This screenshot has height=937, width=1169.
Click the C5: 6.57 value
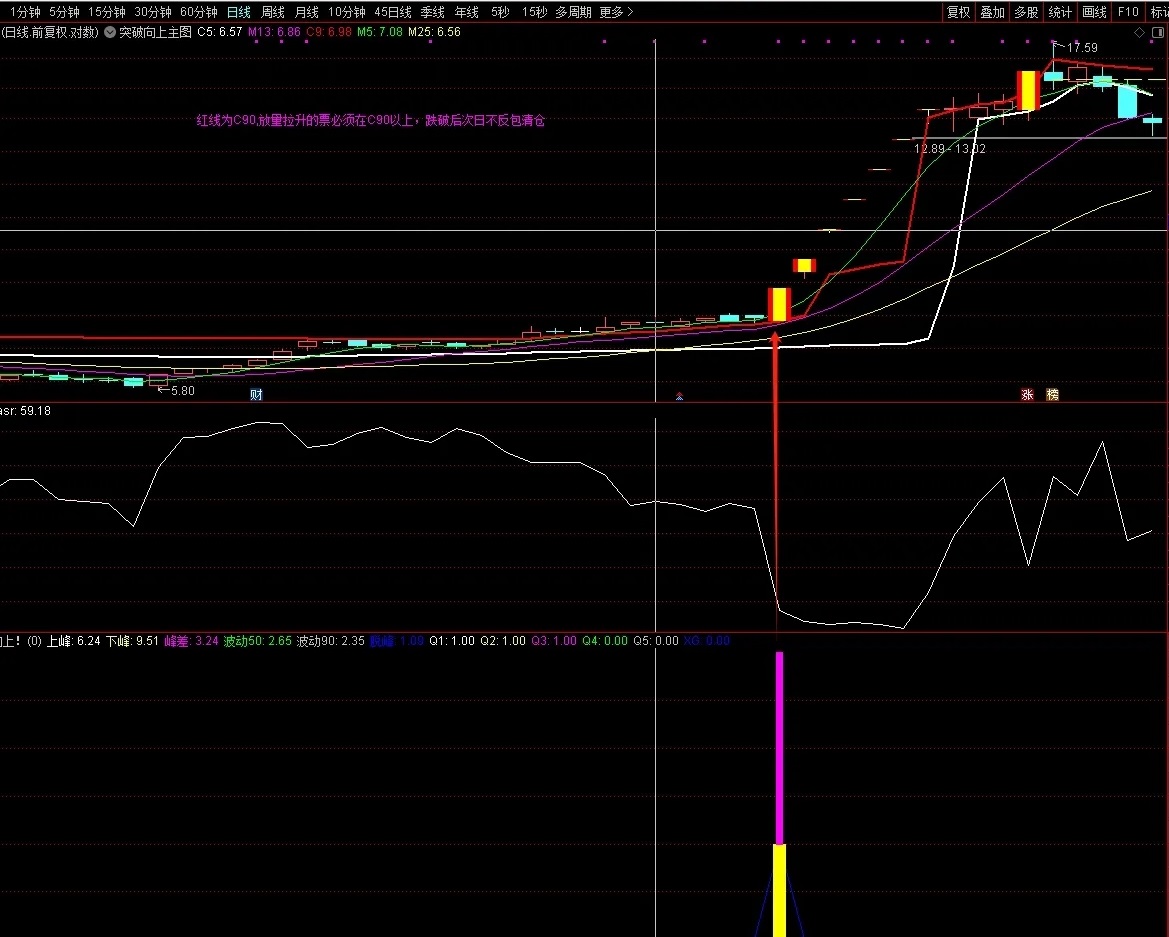[x=219, y=32]
